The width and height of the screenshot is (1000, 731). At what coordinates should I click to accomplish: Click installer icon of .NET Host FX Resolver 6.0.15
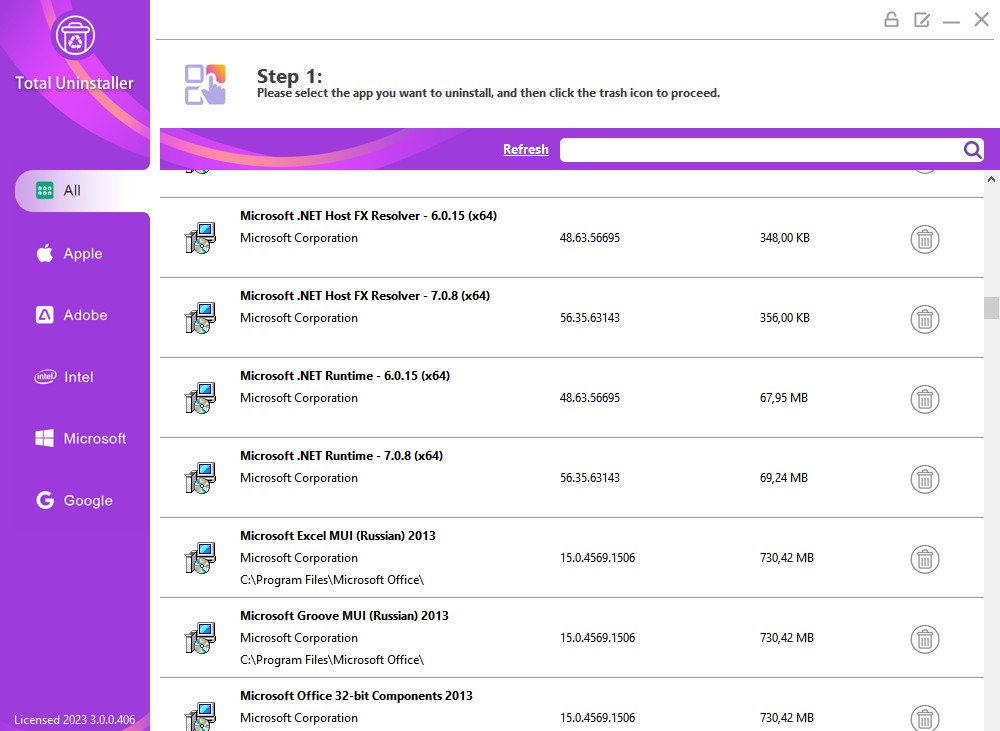coord(200,238)
